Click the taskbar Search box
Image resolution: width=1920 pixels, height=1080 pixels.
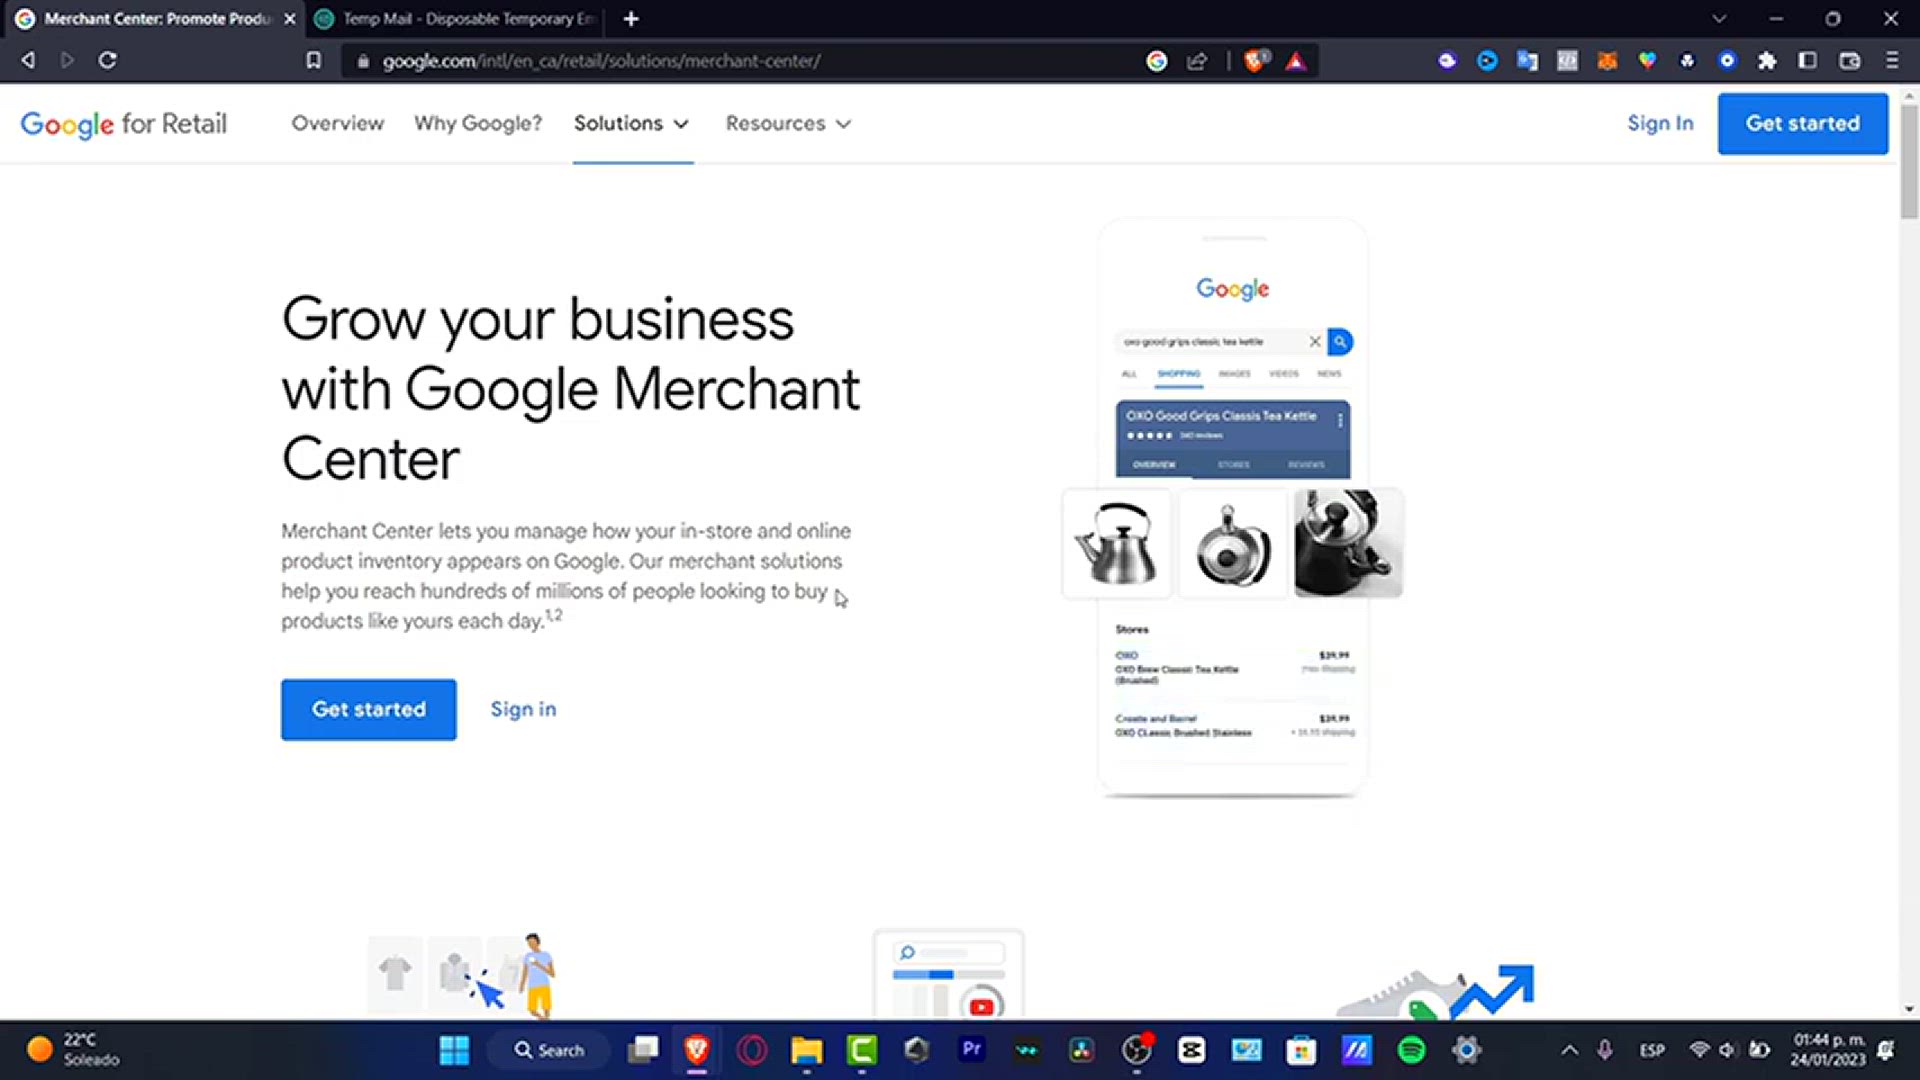[549, 1050]
